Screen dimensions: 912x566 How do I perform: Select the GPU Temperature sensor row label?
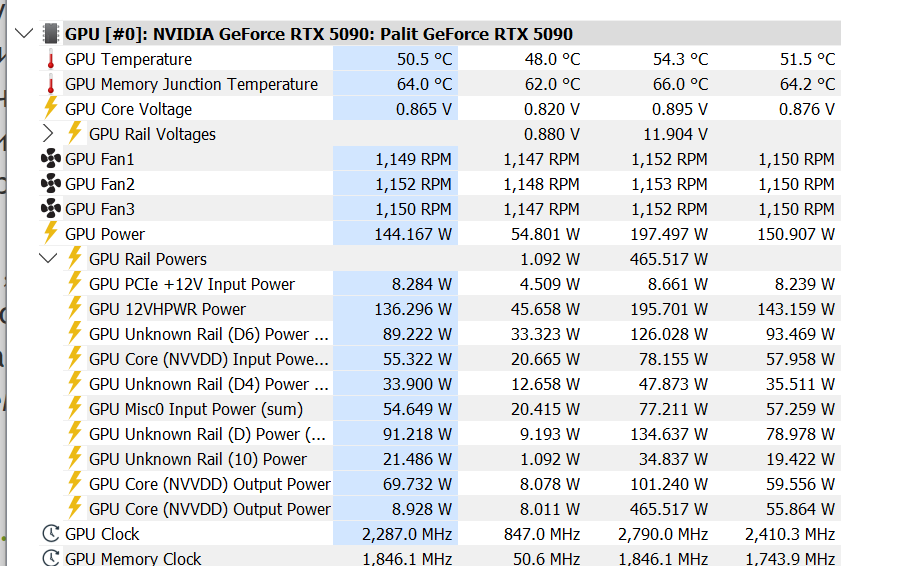[x=129, y=59]
